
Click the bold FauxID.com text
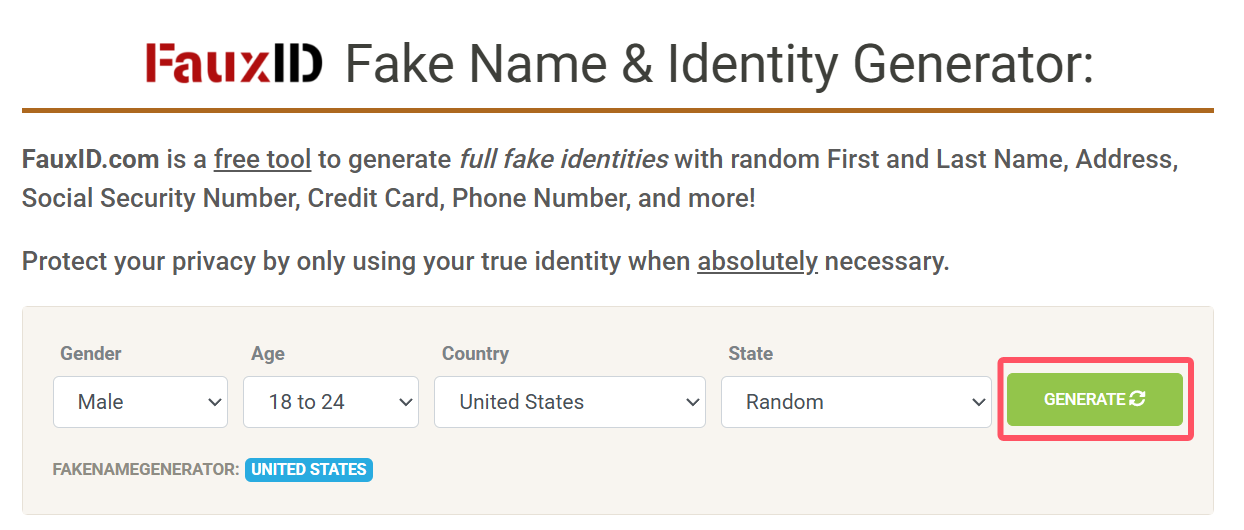tap(90, 159)
